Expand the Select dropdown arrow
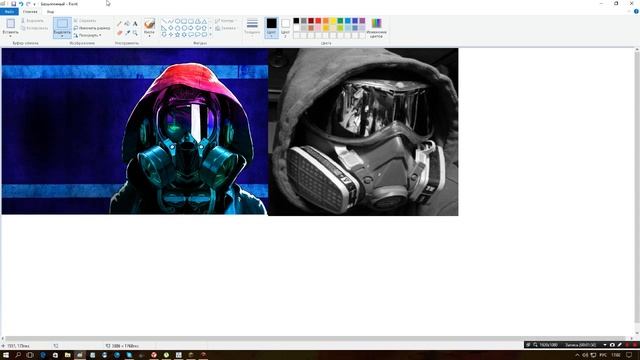This screenshot has width=640, height=360. [62, 36]
